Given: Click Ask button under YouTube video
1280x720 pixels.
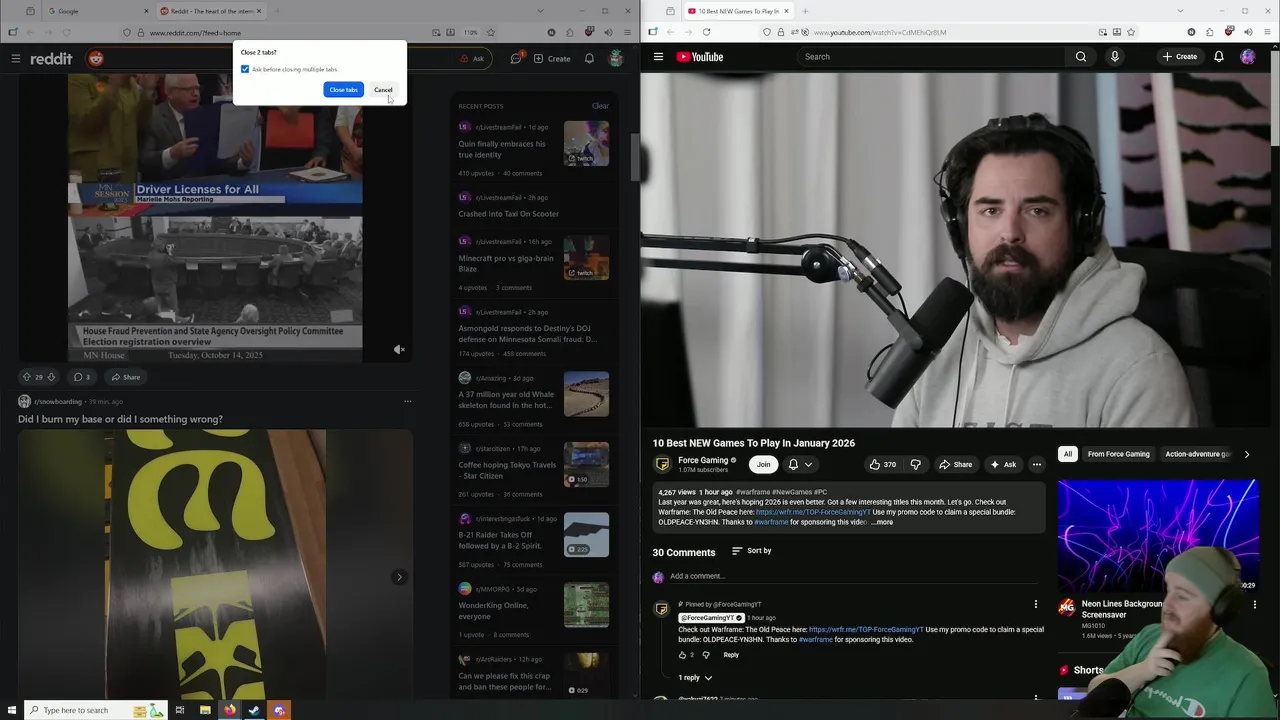Looking at the screenshot, I should click(x=1003, y=464).
